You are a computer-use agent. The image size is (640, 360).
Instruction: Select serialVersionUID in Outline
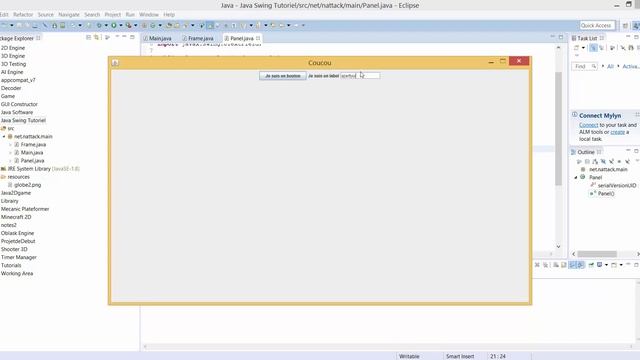click(617, 185)
